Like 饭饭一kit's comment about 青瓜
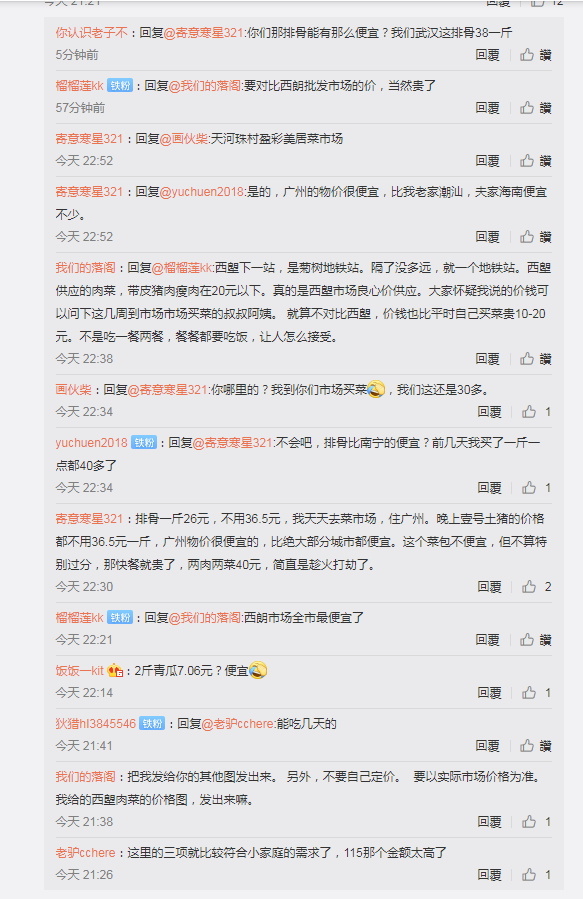The height and width of the screenshot is (899, 583). (537, 693)
